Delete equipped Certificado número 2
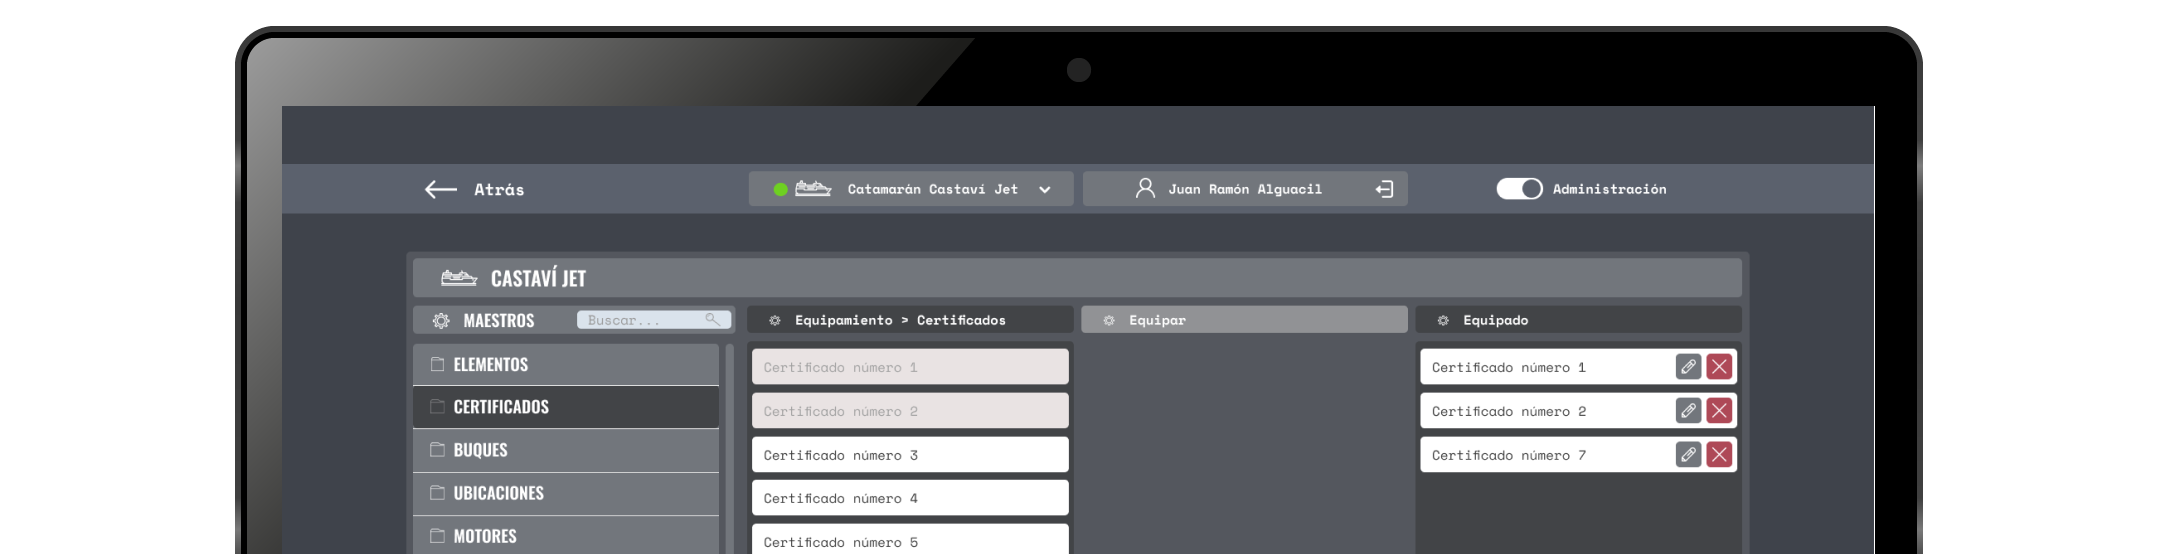This screenshot has height=554, width=2164. coord(1719,411)
